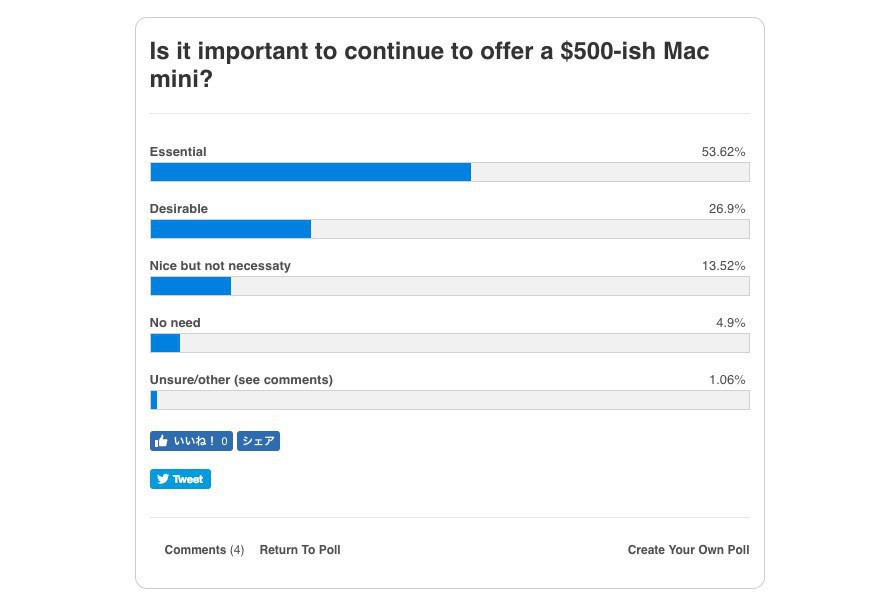Viewport: 892px width, 605px height.
Task: Click the Twitter bird Tweet button
Action: [x=180, y=479]
